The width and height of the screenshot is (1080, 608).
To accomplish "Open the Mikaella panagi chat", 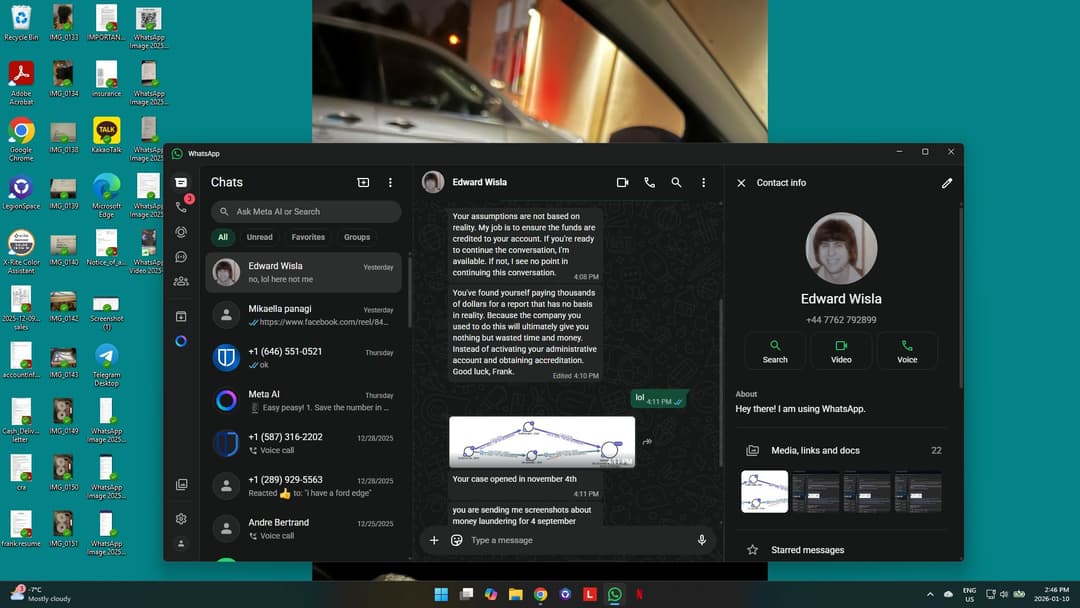I will point(303,315).
